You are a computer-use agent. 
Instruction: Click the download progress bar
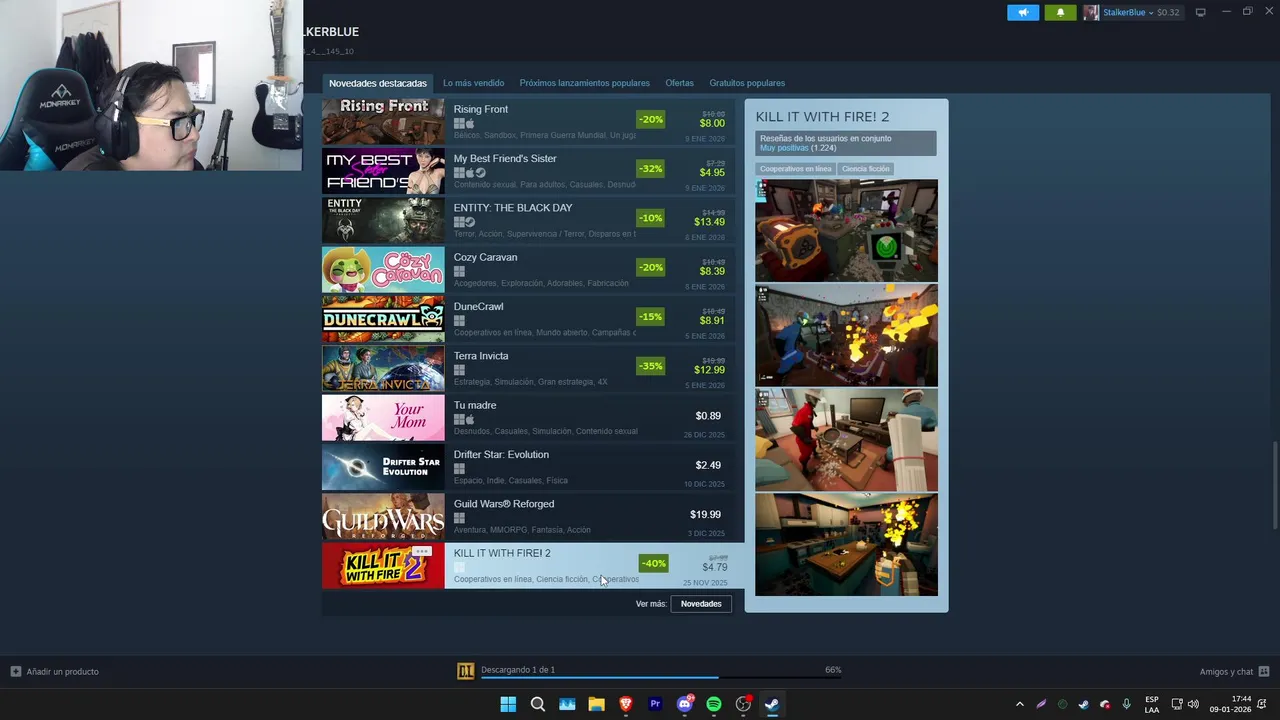(x=660, y=678)
